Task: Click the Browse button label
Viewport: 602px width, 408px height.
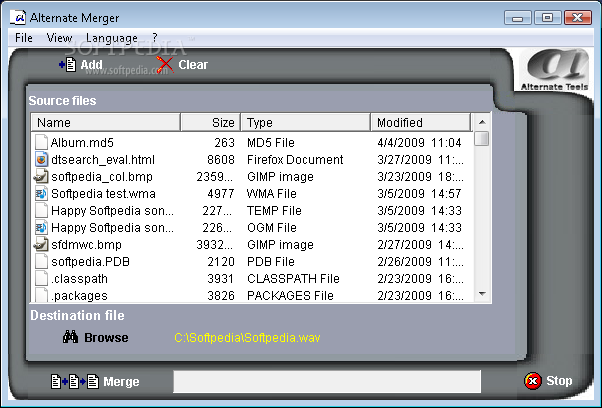Action: click(x=106, y=337)
